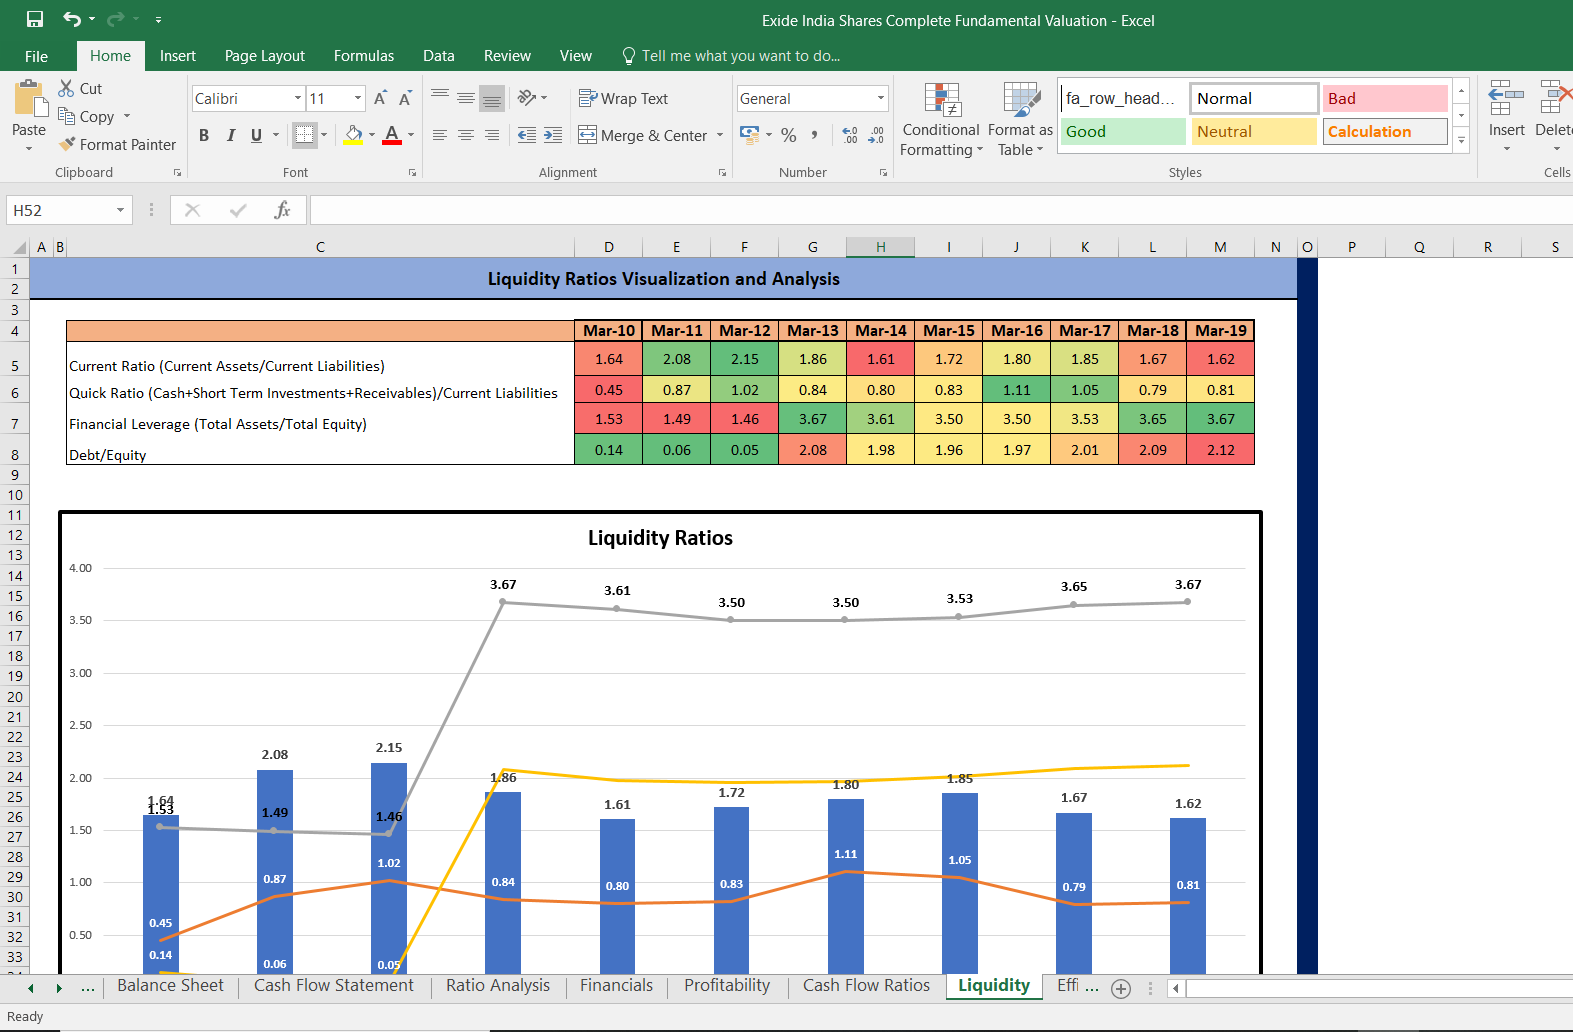Viewport: 1573px width, 1032px height.
Task: Expand the cell styles gallery
Action: (x=1462, y=141)
